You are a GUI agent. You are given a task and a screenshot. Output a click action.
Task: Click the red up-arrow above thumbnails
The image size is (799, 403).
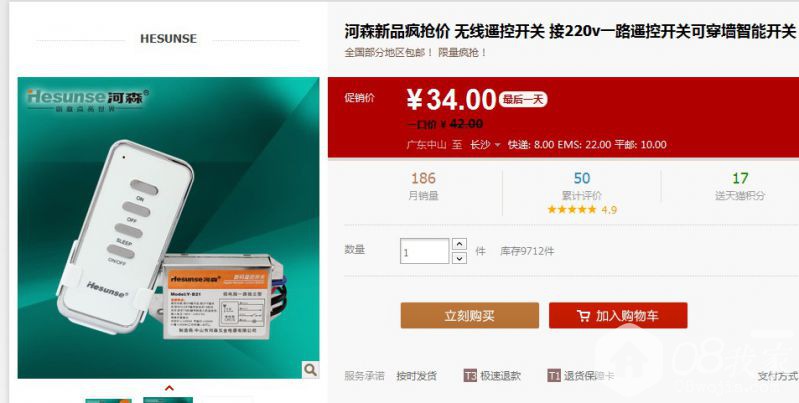click(169, 388)
